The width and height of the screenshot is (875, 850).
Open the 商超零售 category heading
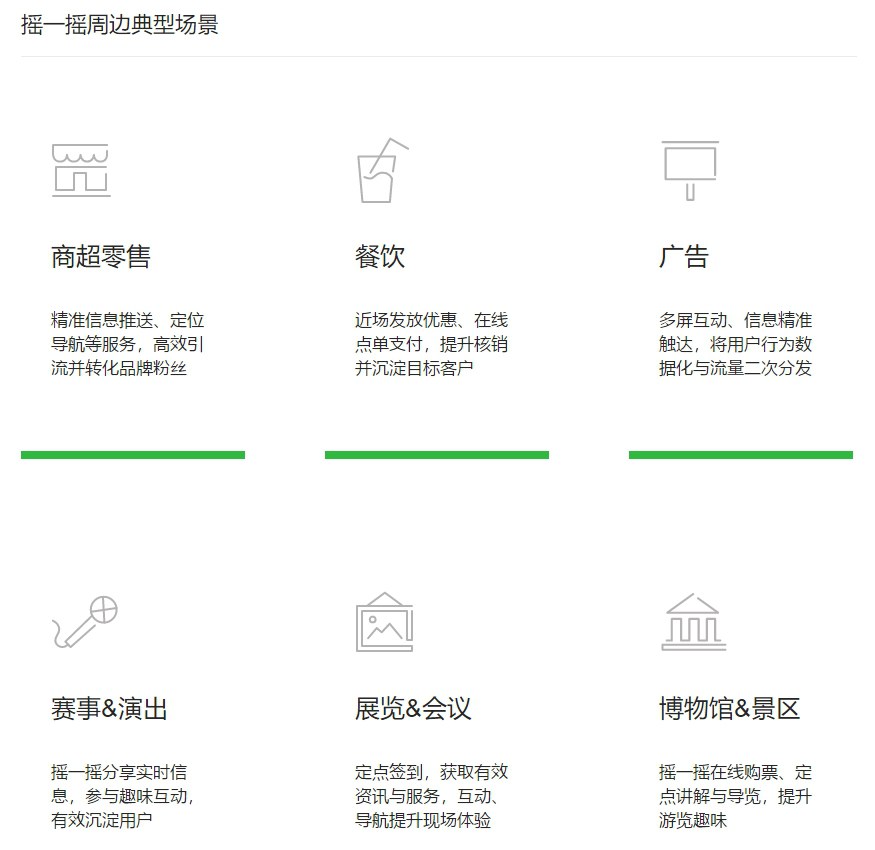103,255
